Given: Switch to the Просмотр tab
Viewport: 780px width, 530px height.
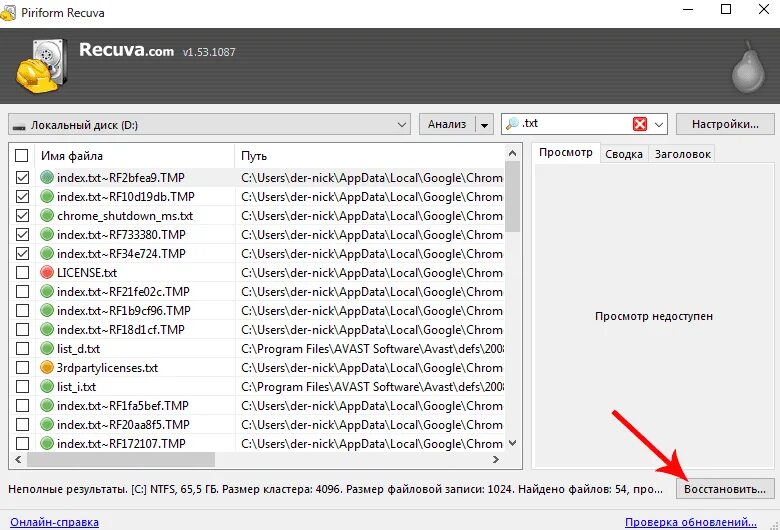Looking at the screenshot, I should click(x=566, y=153).
